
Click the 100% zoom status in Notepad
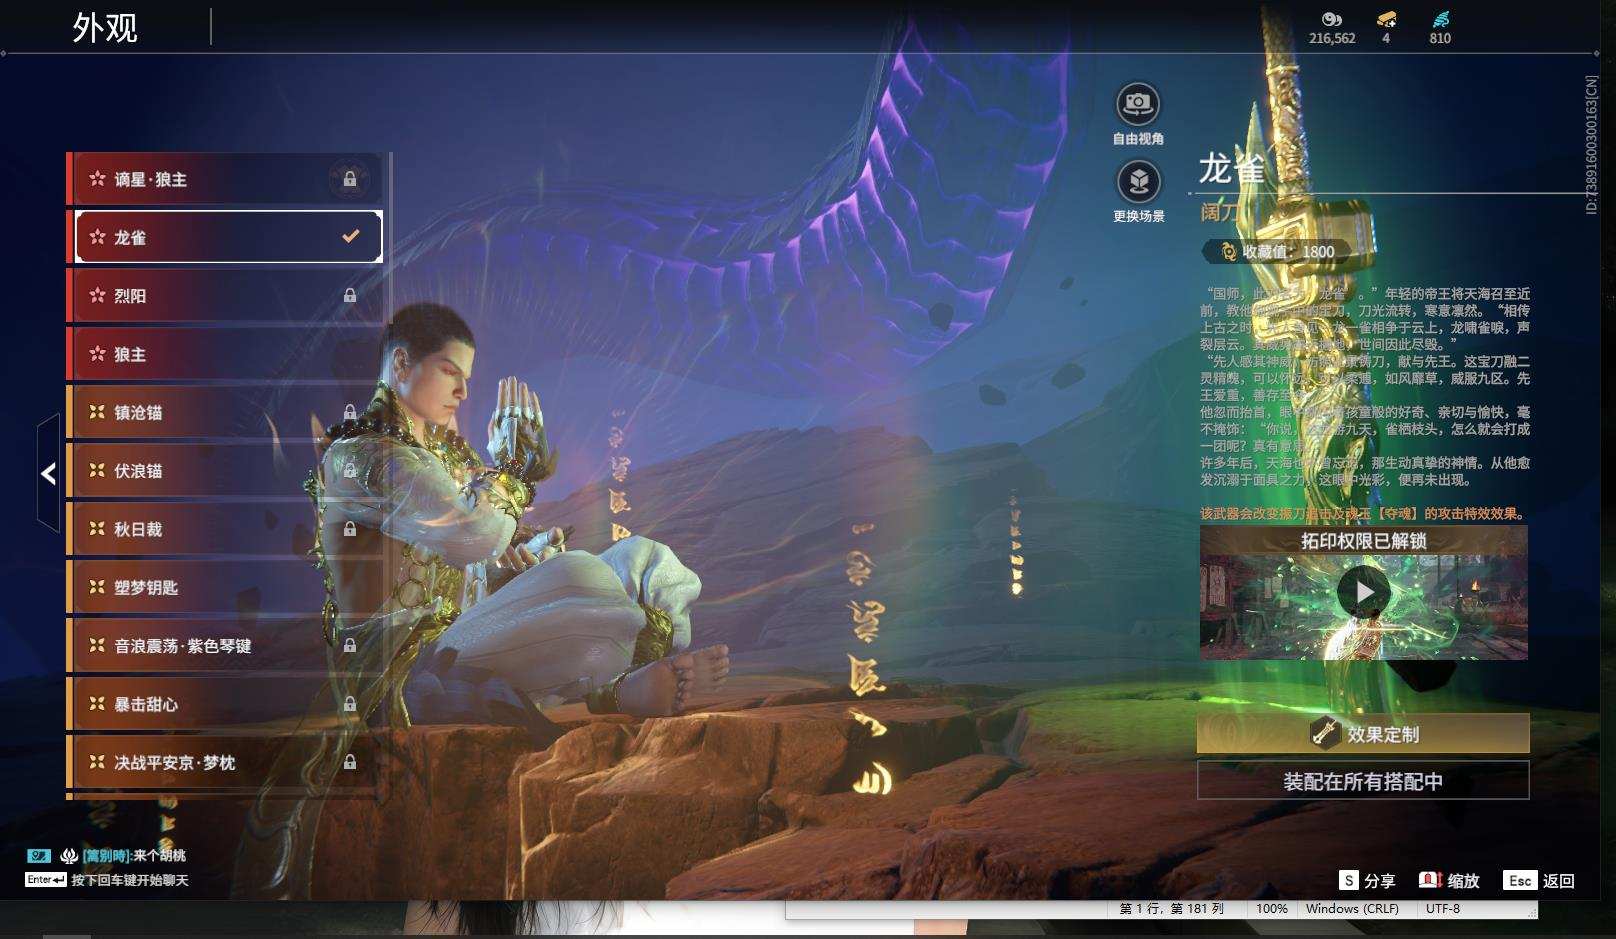pos(1272,909)
